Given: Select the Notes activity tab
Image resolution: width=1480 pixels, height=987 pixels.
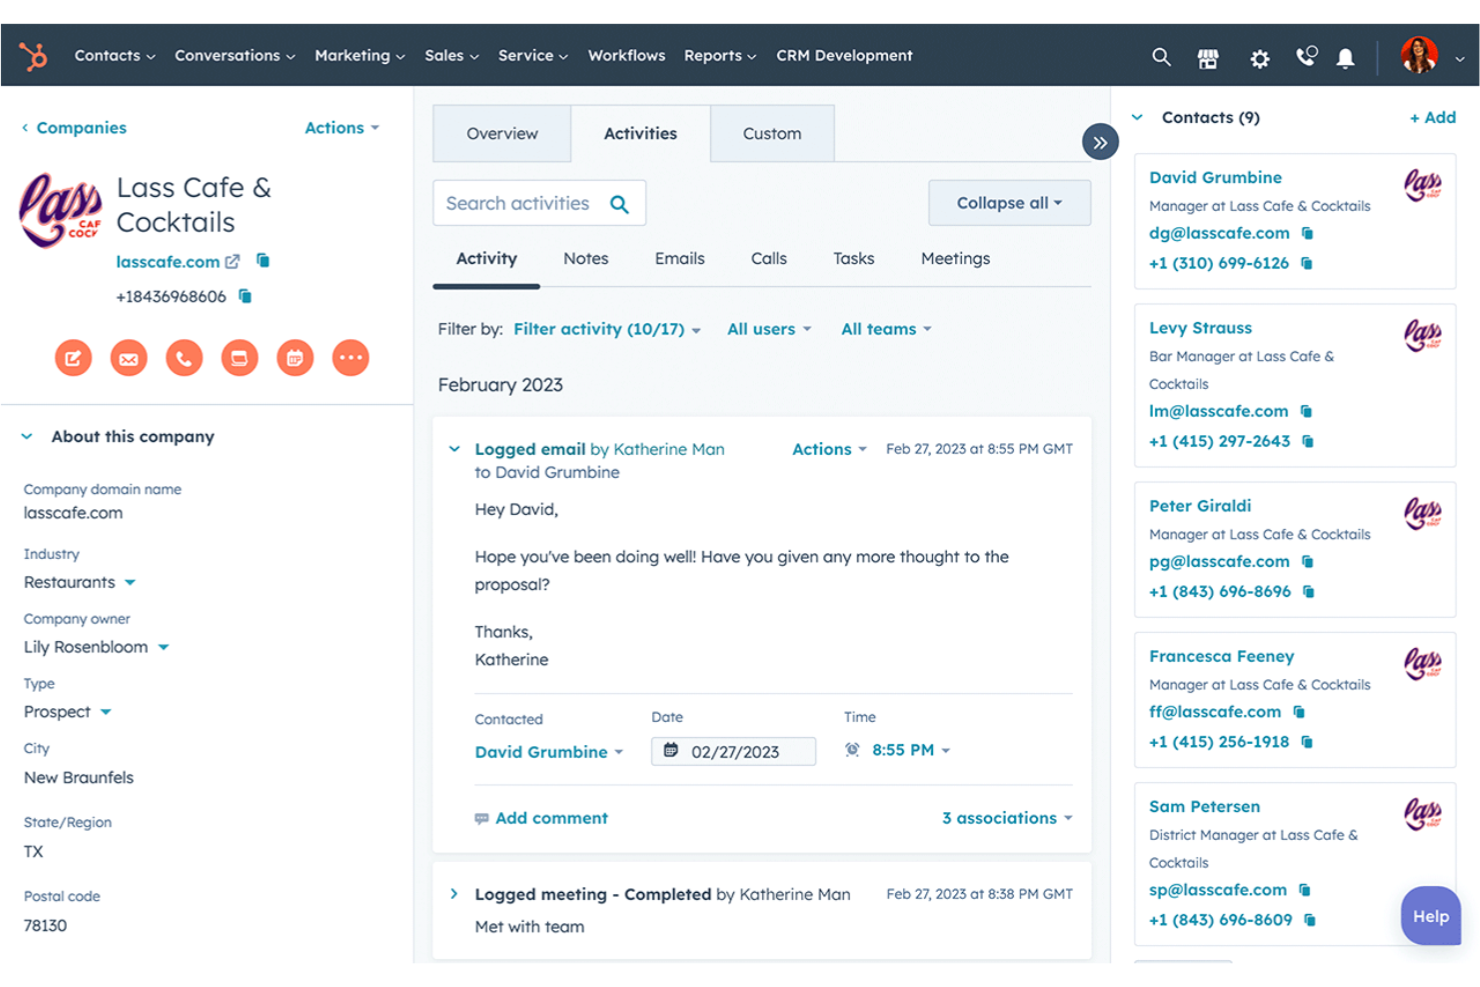Looking at the screenshot, I should click(x=586, y=259).
